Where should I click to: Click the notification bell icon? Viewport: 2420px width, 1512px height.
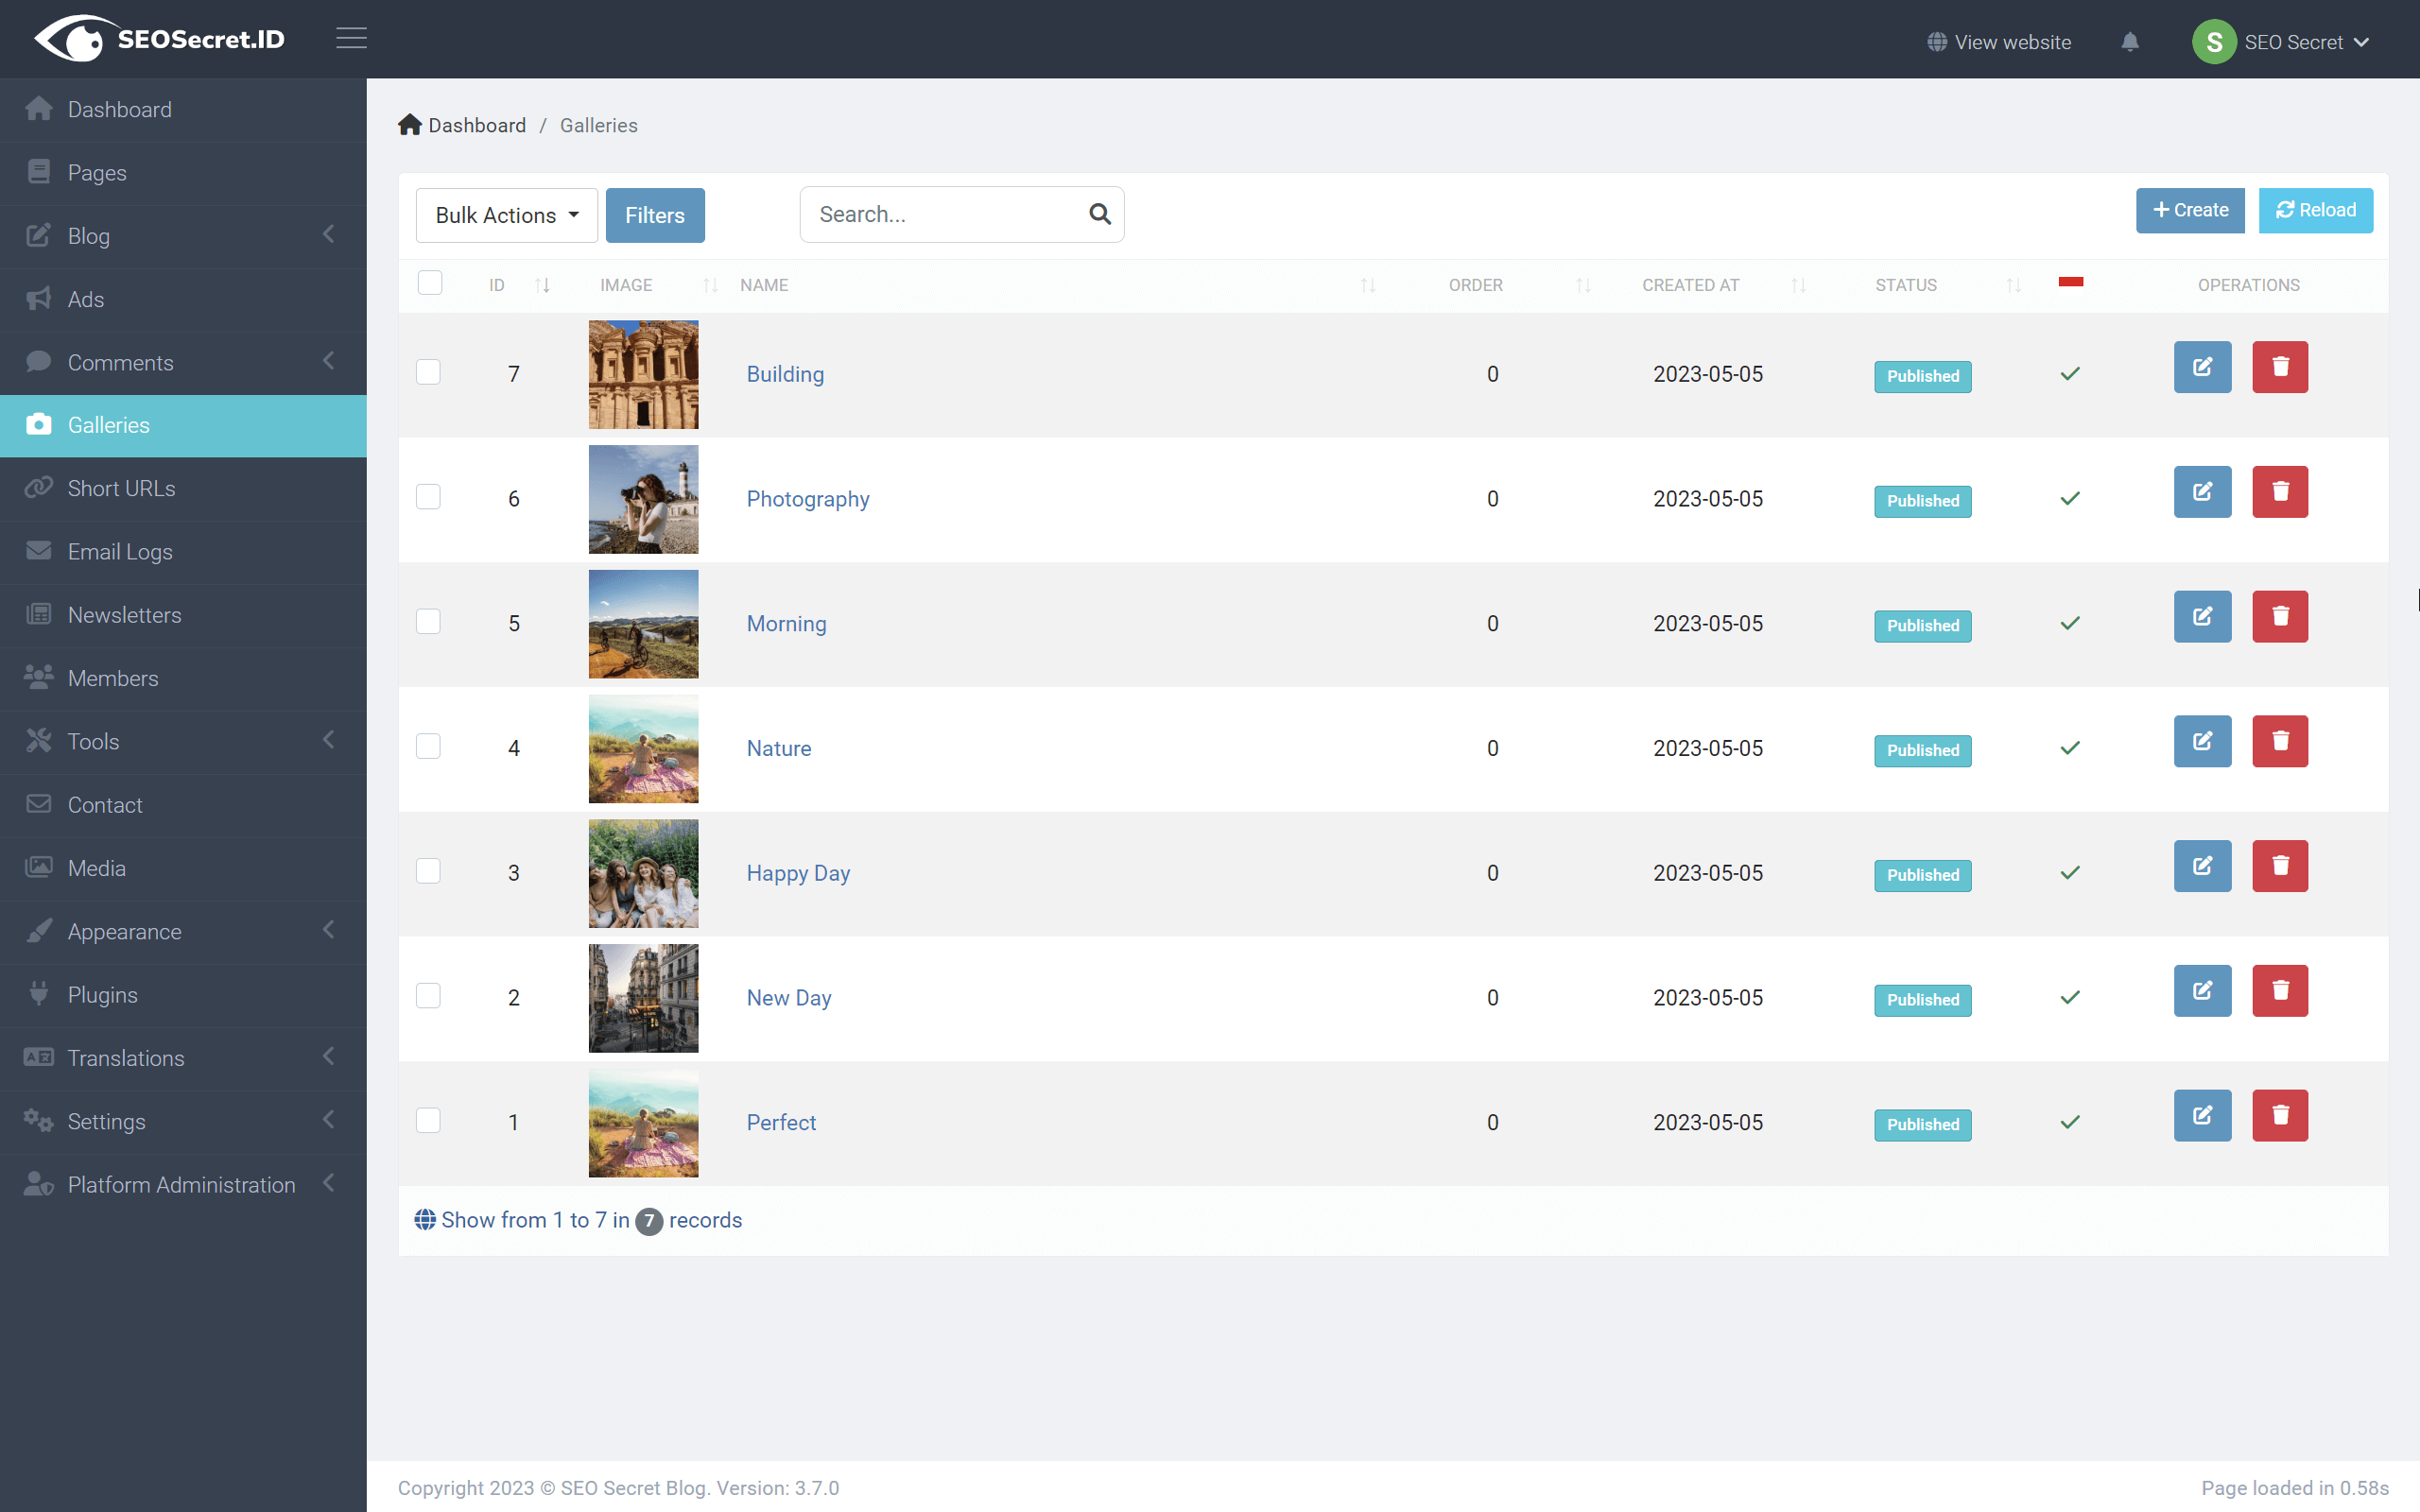tap(2131, 41)
